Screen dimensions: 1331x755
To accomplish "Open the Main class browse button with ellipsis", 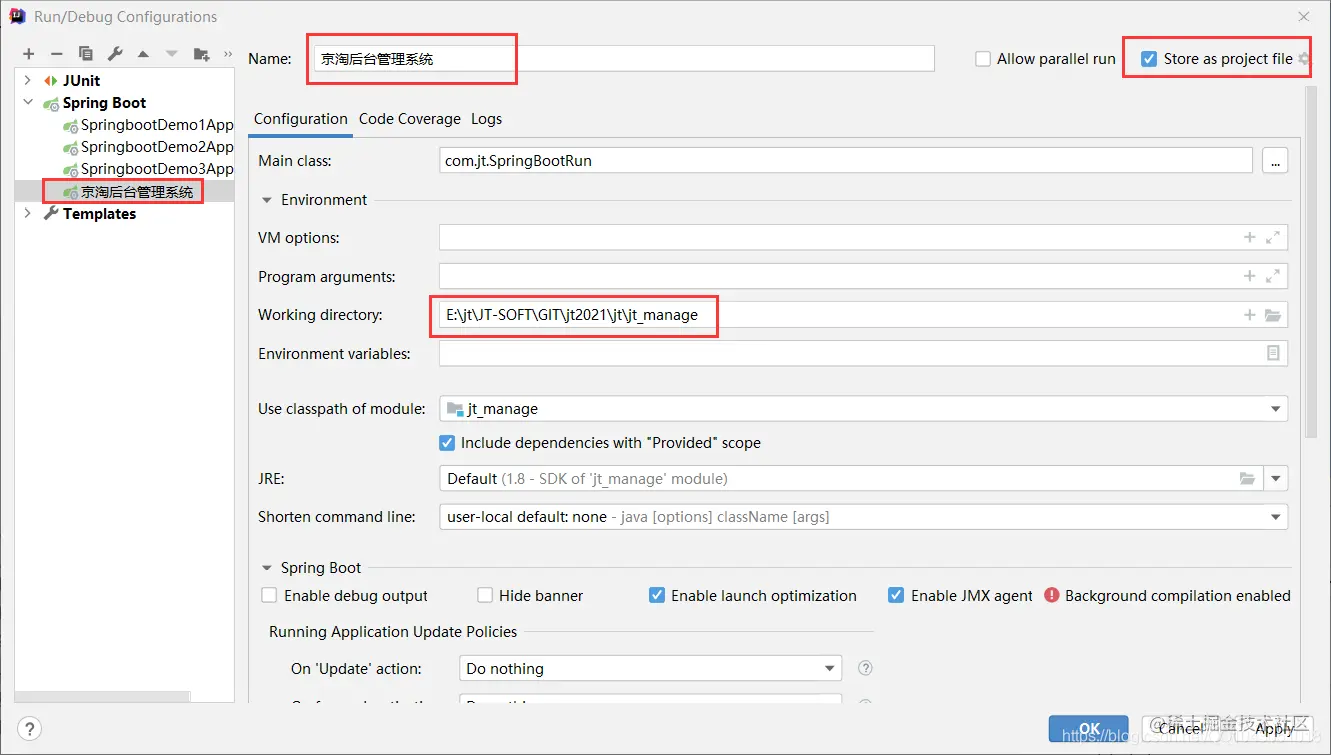I will 1275,160.
